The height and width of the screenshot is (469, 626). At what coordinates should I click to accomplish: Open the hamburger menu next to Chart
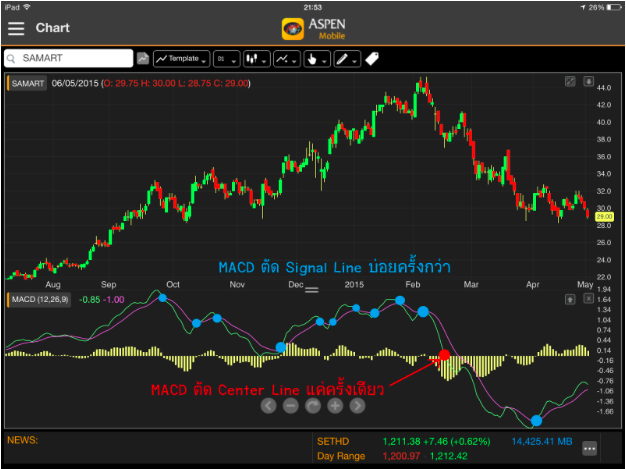(16, 27)
